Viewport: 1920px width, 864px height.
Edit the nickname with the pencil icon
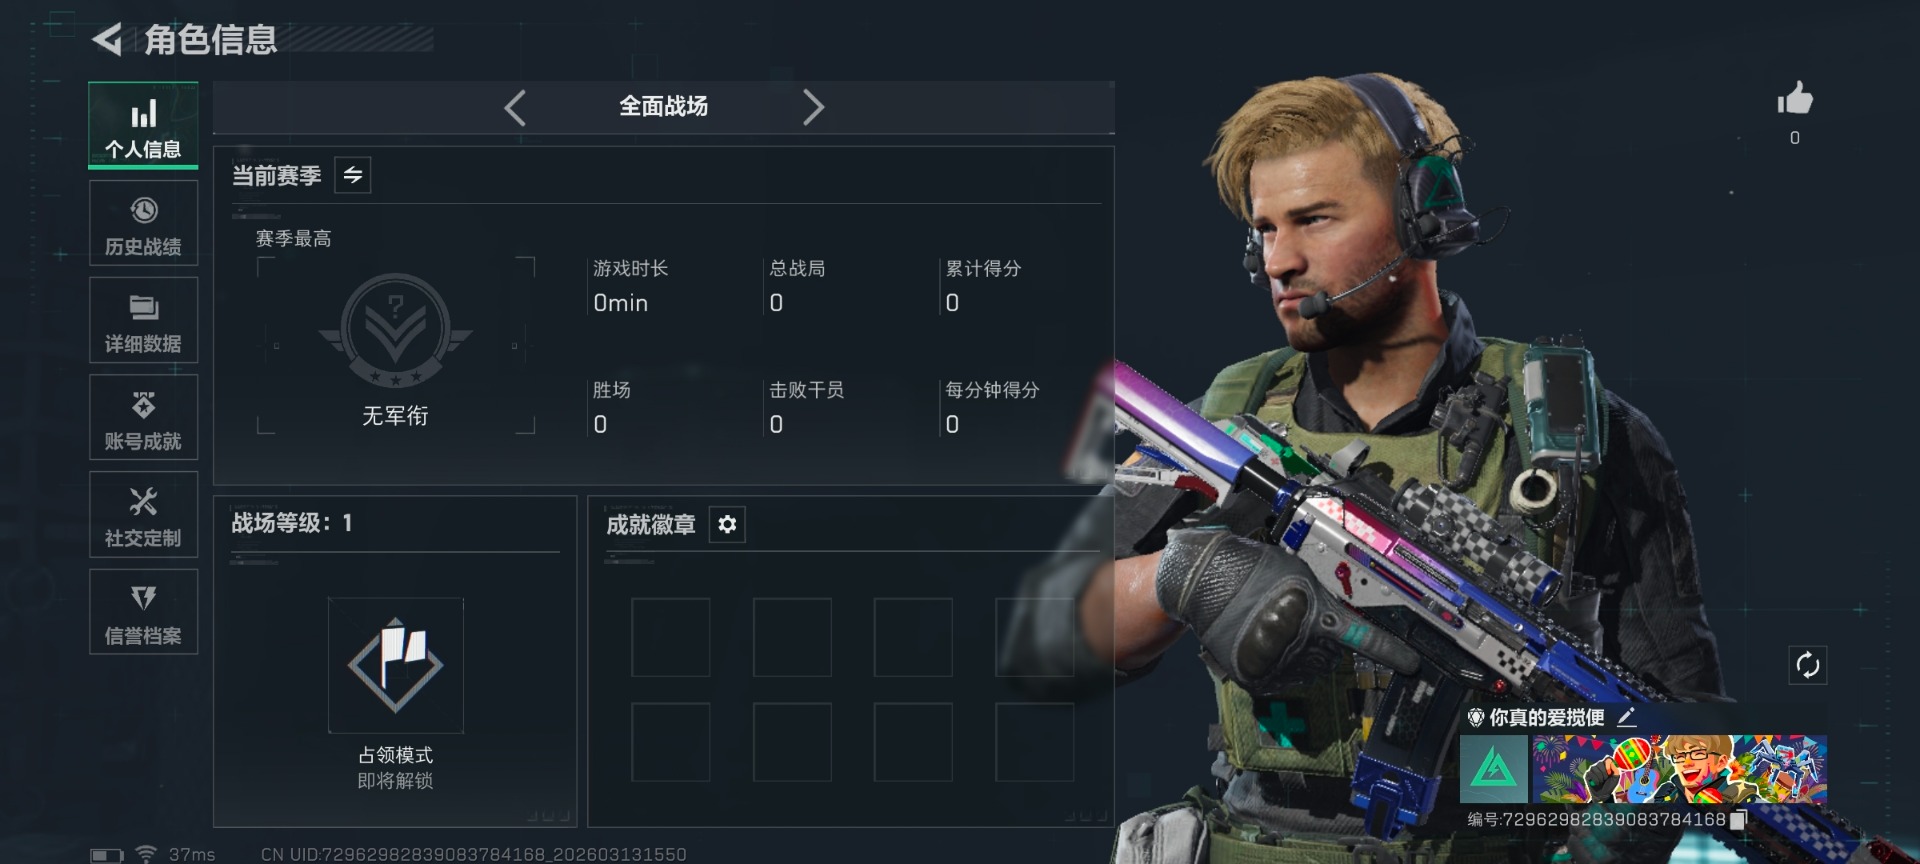tap(1627, 717)
